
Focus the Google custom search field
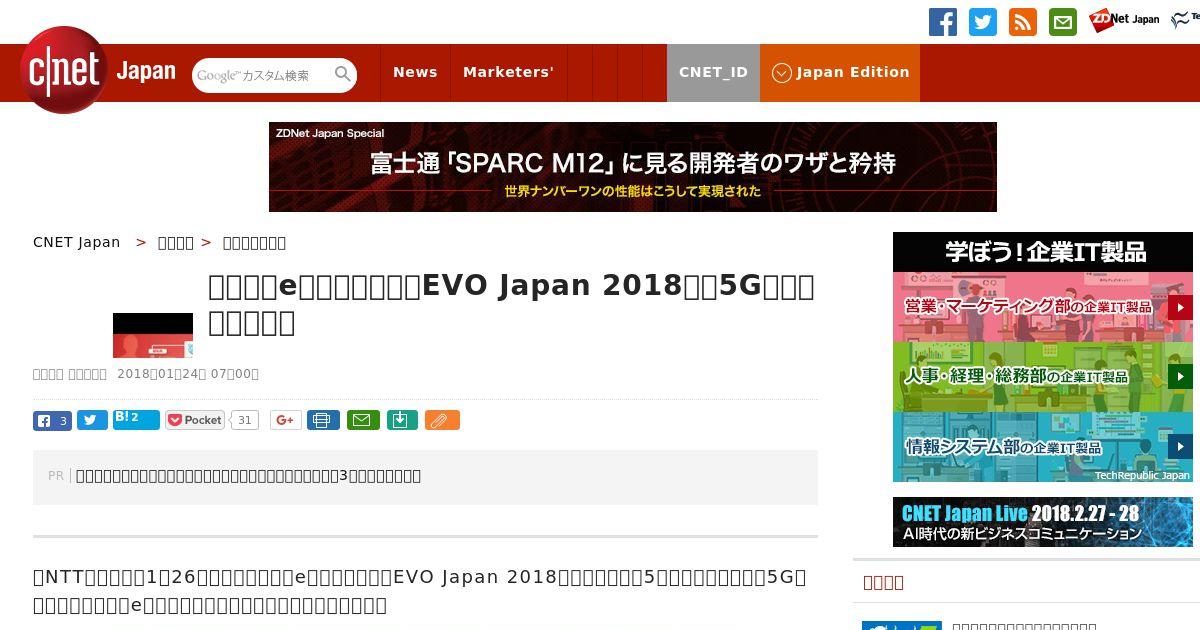click(x=263, y=75)
